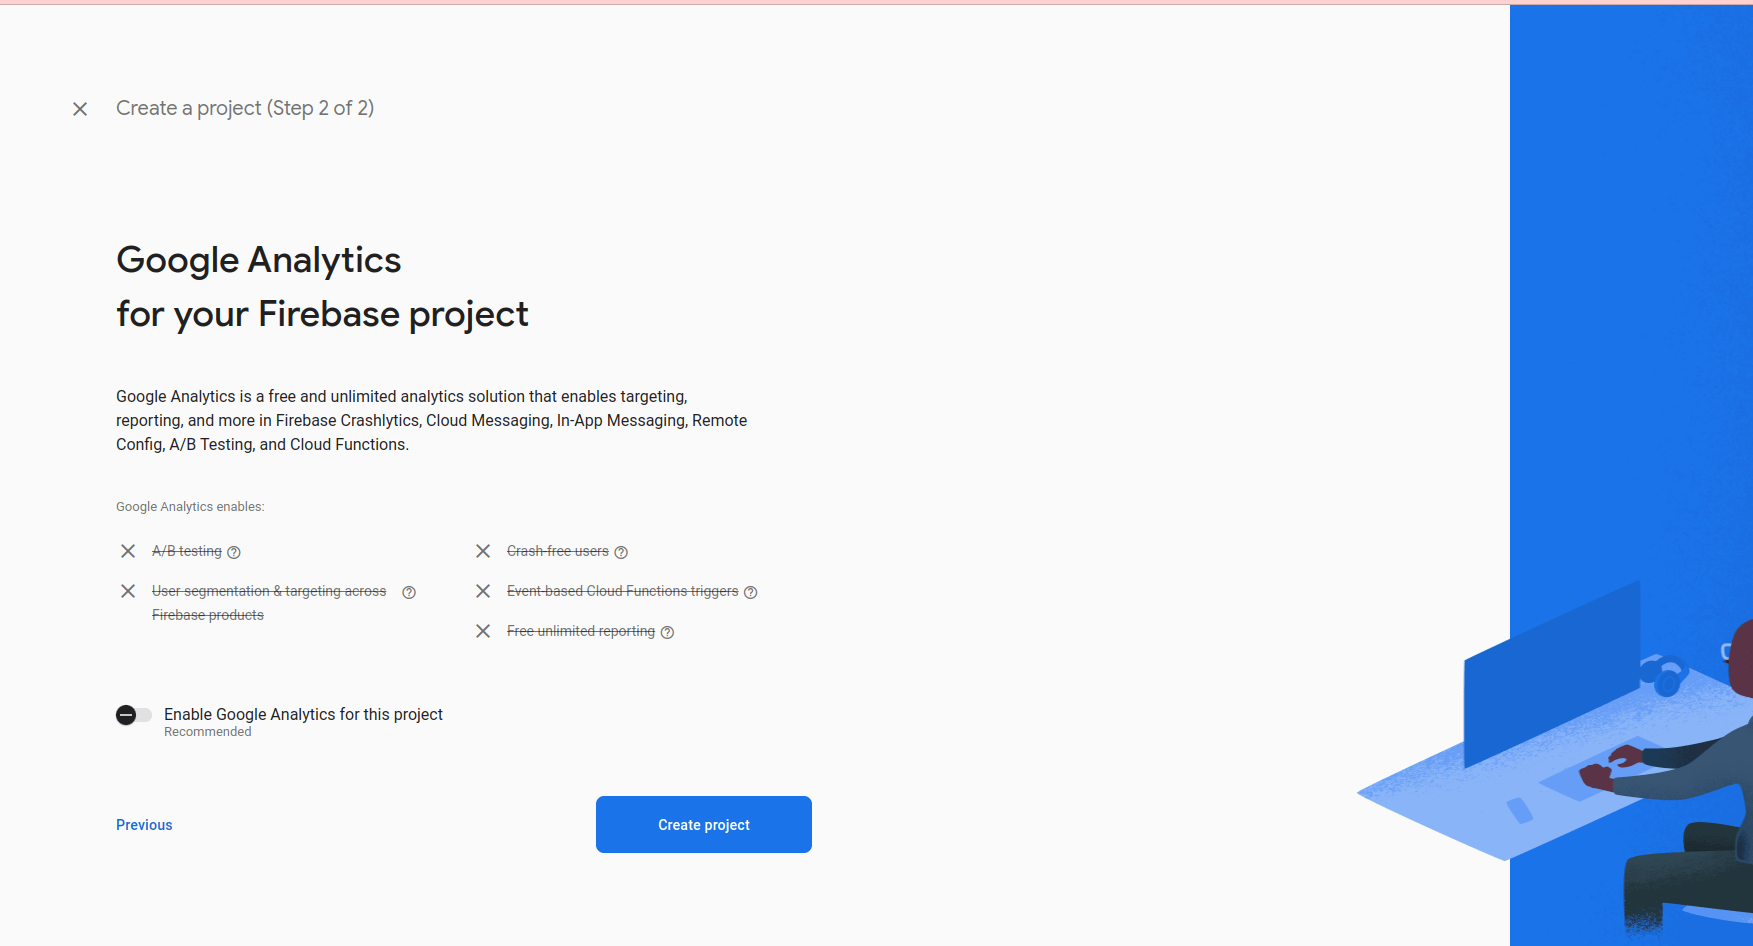Enable the Google Analytics toggle switch

(x=133, y=715)
